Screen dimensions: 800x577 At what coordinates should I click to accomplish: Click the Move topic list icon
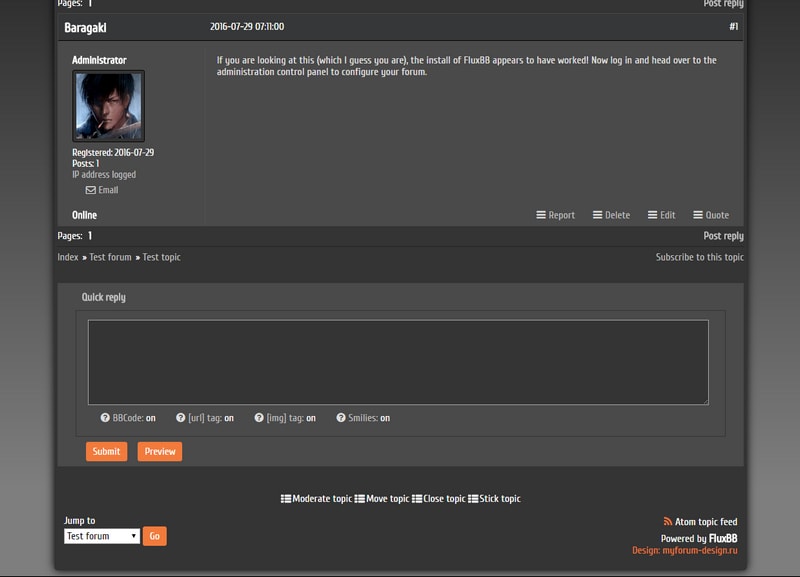(x=360, y=499)
